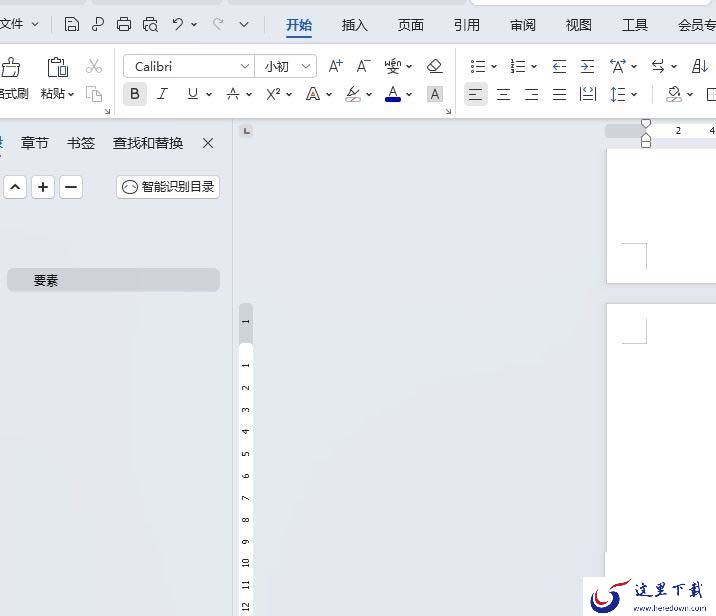Open font dialog launcher arrow
716x616 pixels.
[x=448, y=111]
